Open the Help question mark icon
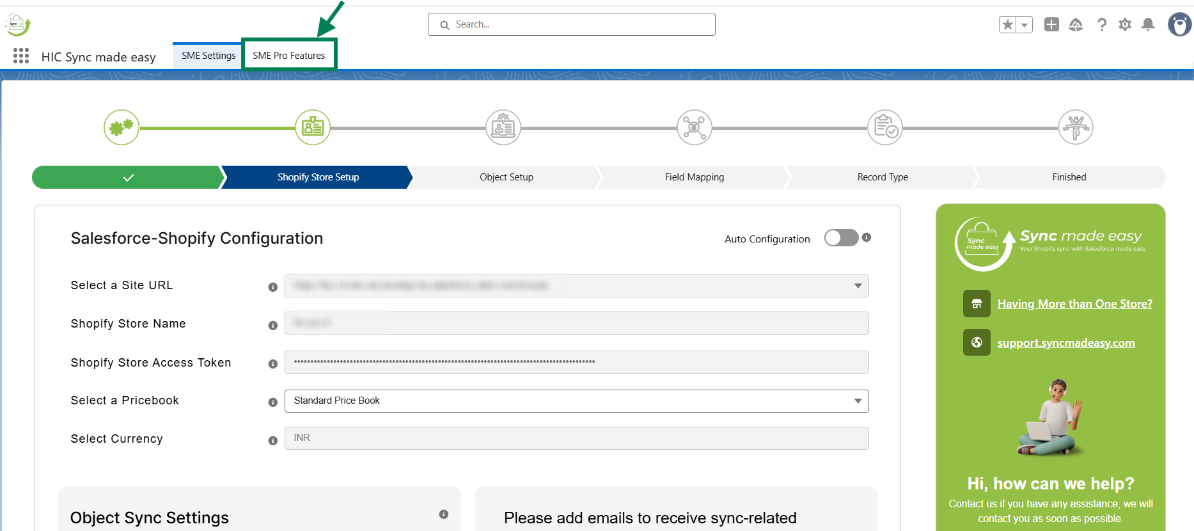1194x531 pixels. (x=1101, y=24)
